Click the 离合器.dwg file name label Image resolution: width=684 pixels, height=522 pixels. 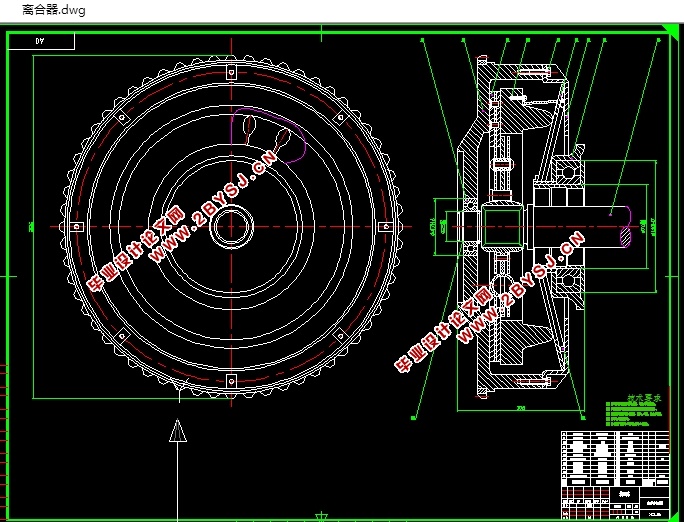[54, 10]
